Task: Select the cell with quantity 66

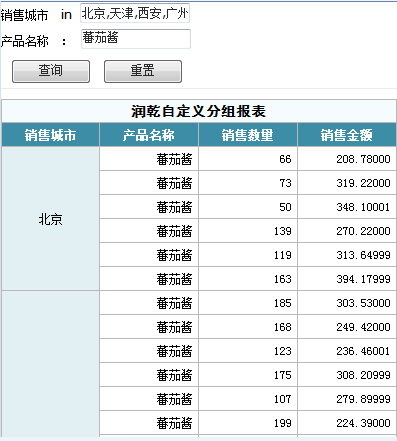Action: point(248,159)
